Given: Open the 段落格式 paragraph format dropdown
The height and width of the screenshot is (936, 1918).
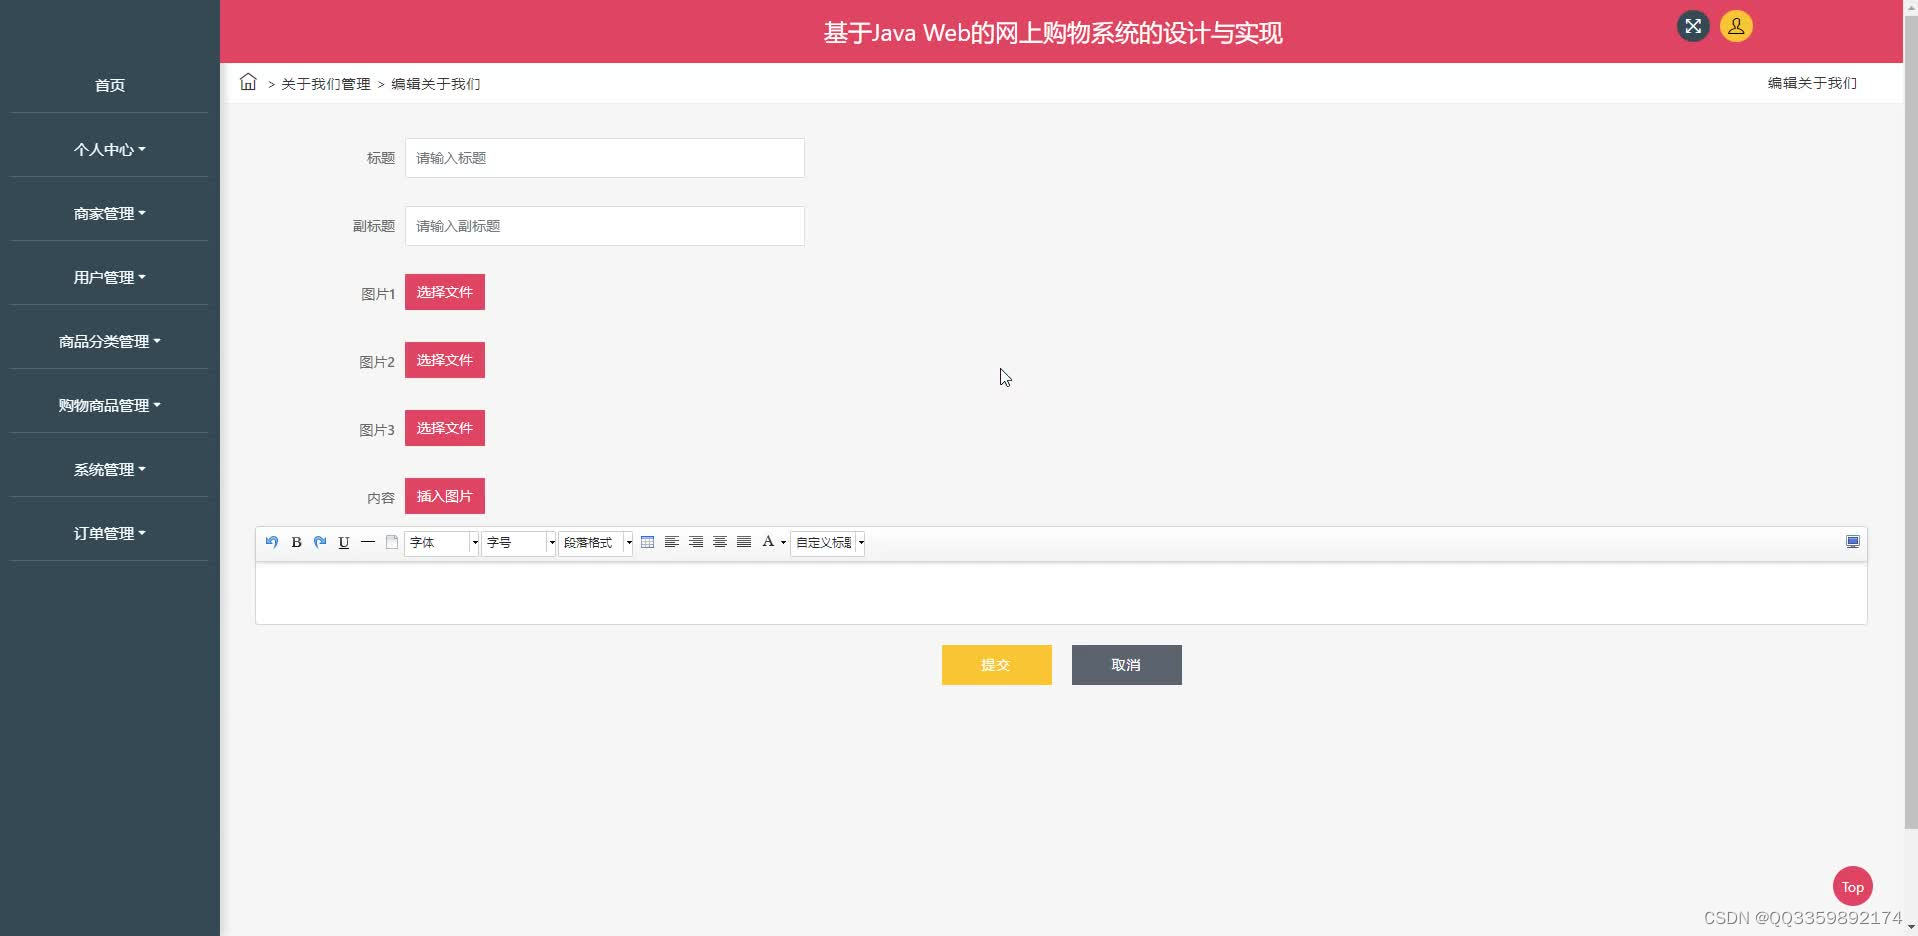Looking at the screenshot, I should [x=595, y=542].
